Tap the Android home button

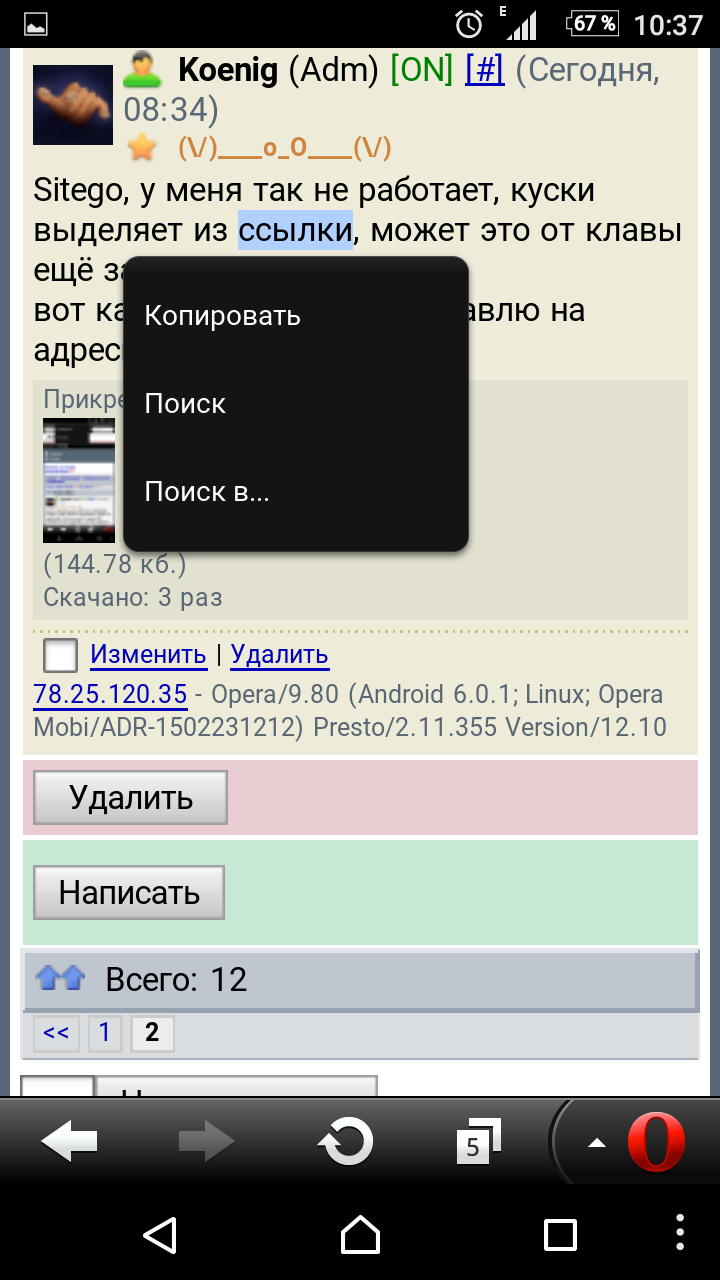pyautogui.click(x=360, y=1234)
